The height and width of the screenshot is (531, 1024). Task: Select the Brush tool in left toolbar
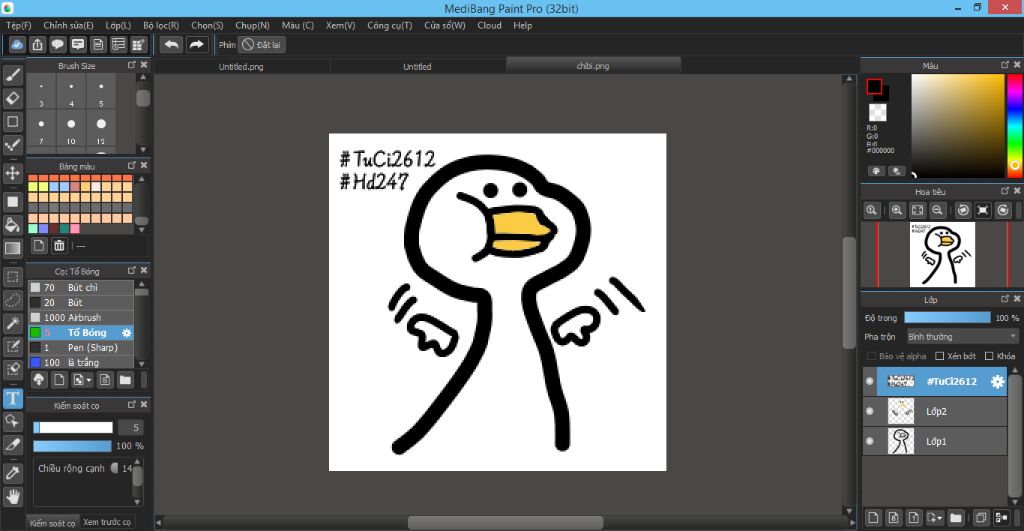12,75
